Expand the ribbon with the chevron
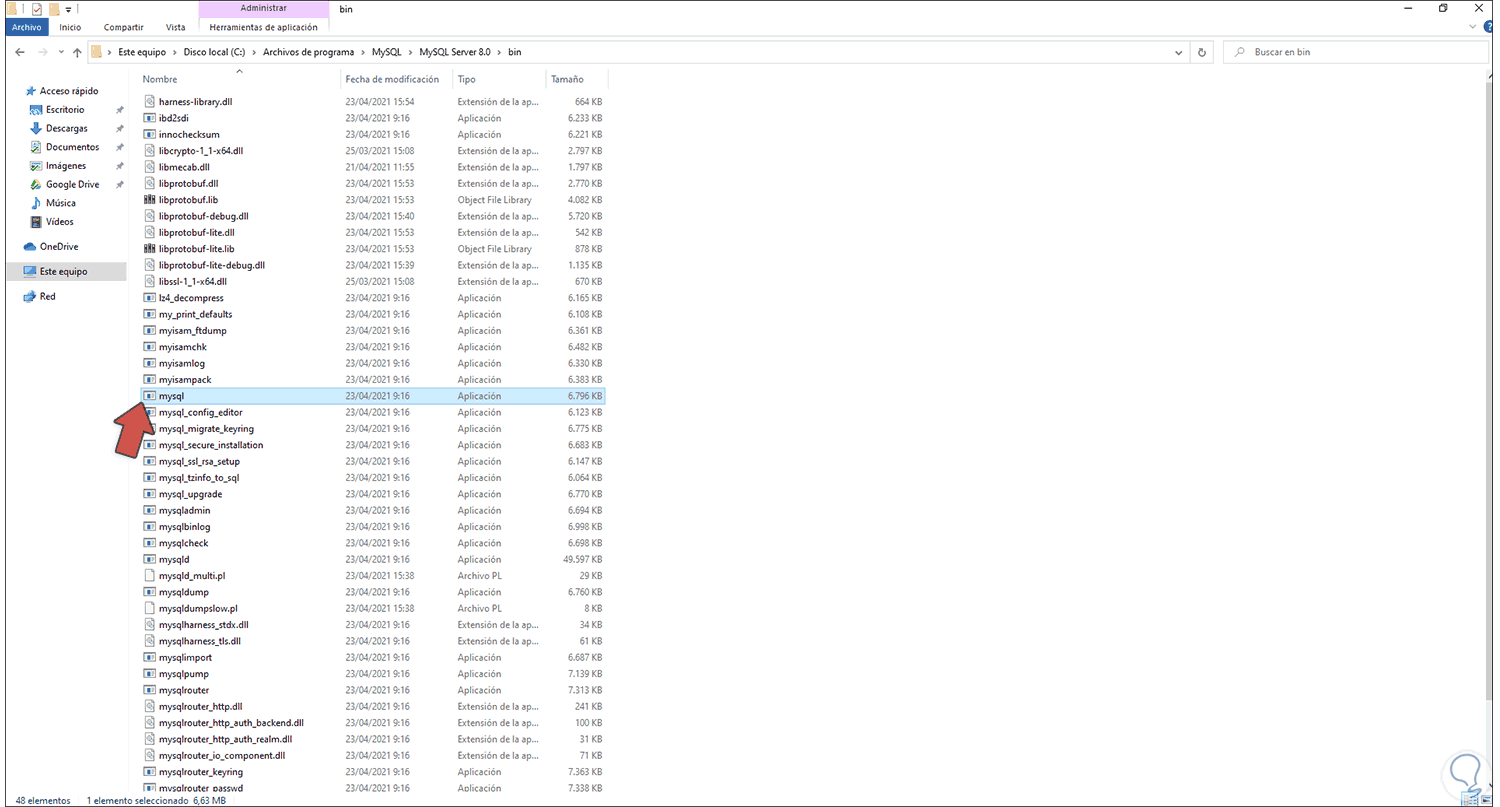The height and width of the screenshot is (807, 1500). click(1471, 27)
